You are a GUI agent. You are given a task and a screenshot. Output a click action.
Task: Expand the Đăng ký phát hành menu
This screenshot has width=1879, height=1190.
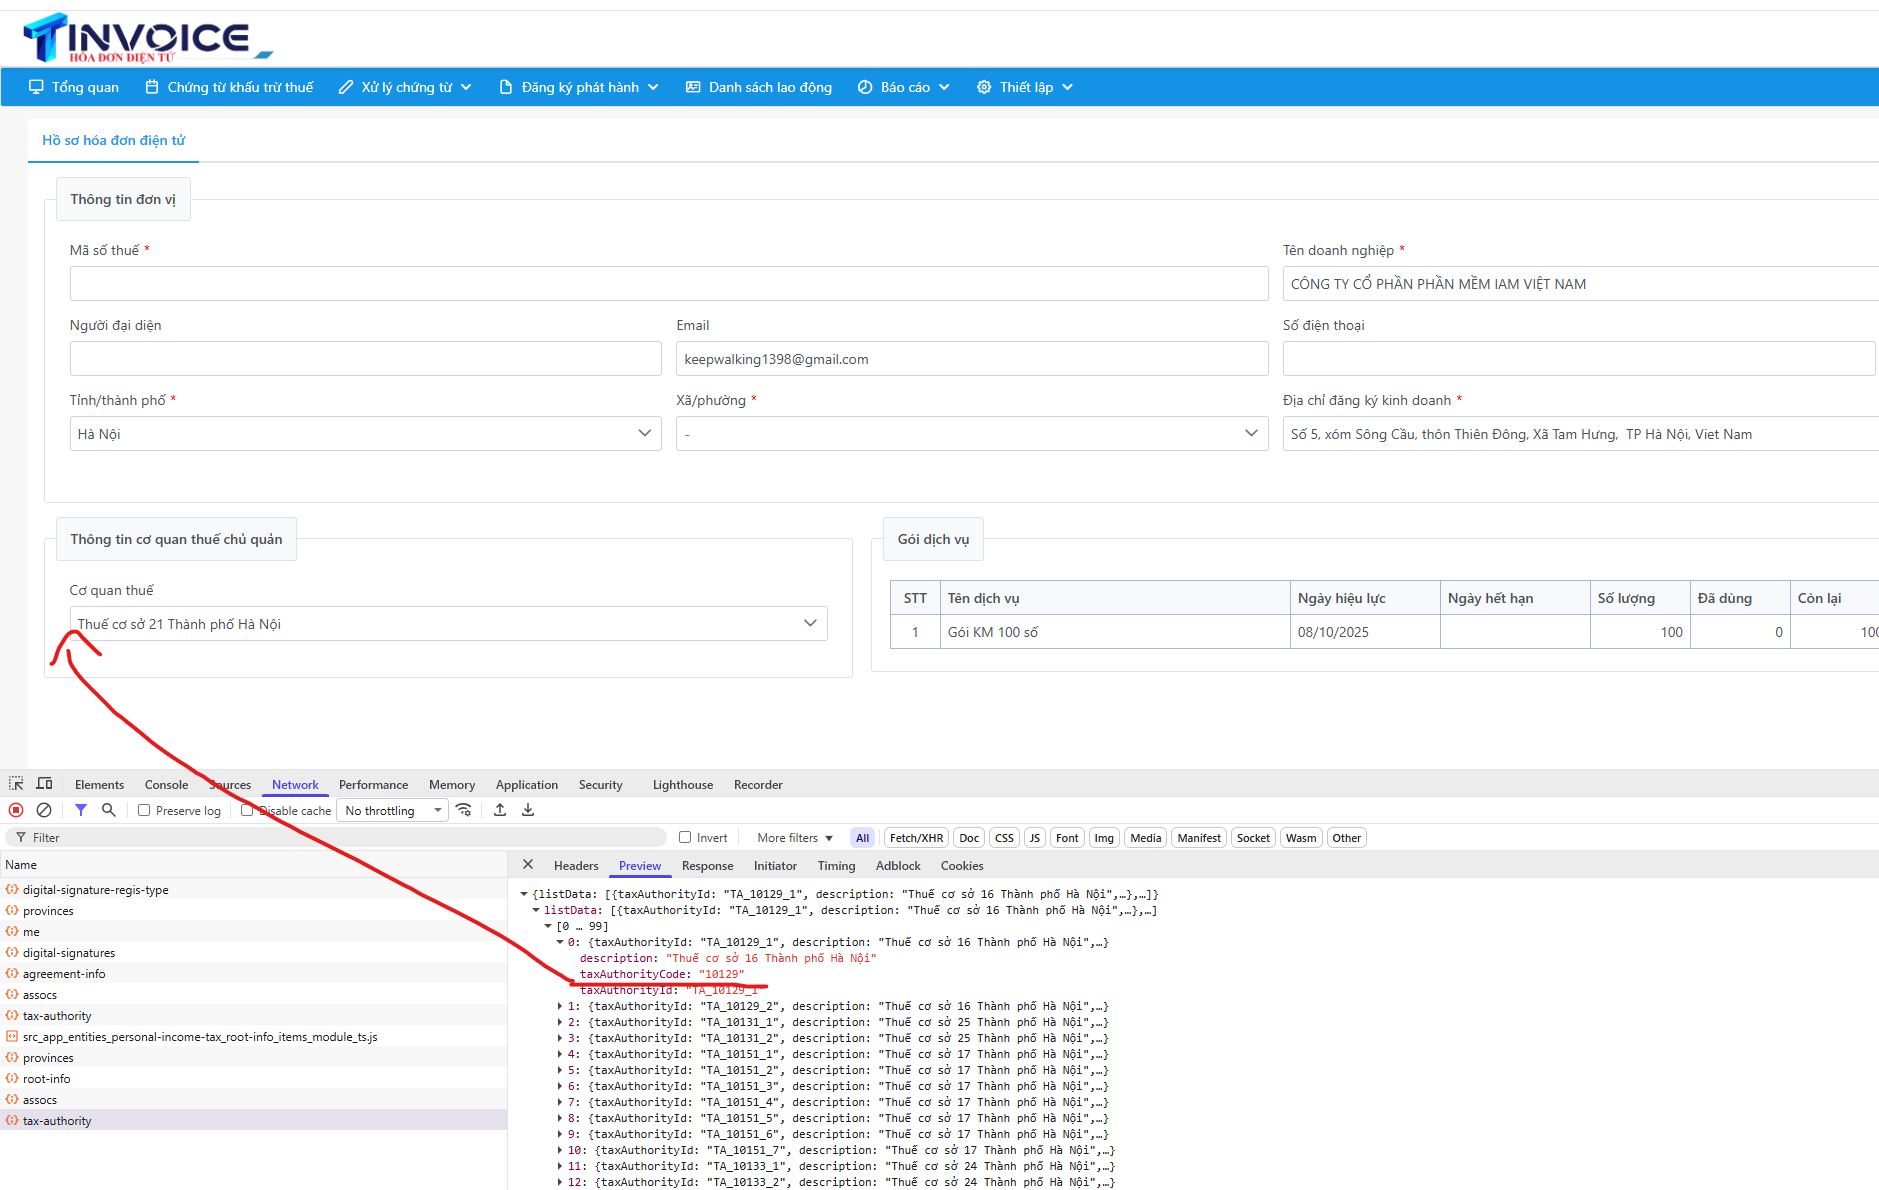click(579, 87)
